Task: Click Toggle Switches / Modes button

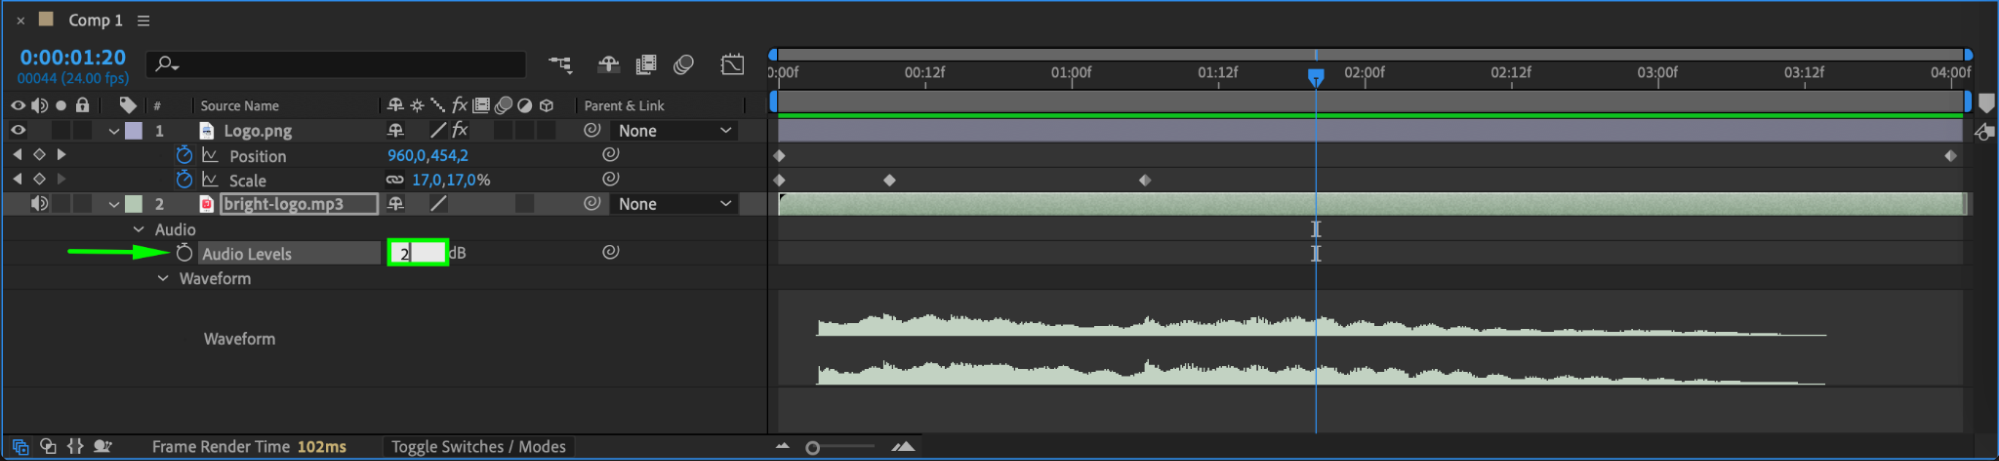Action: (x=478, y=447)
